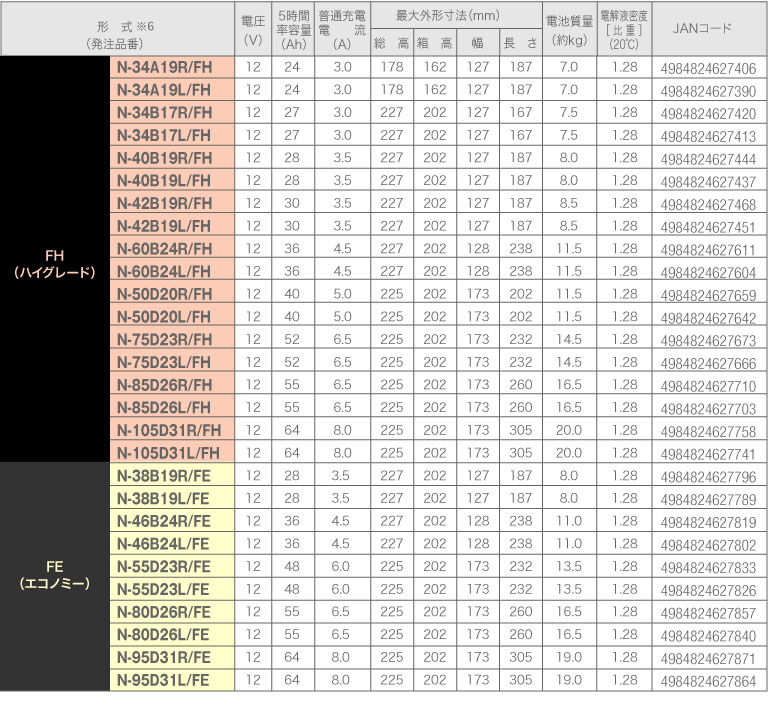
Task: Select JAN code 4984824627406
Action: coord(709,69)
